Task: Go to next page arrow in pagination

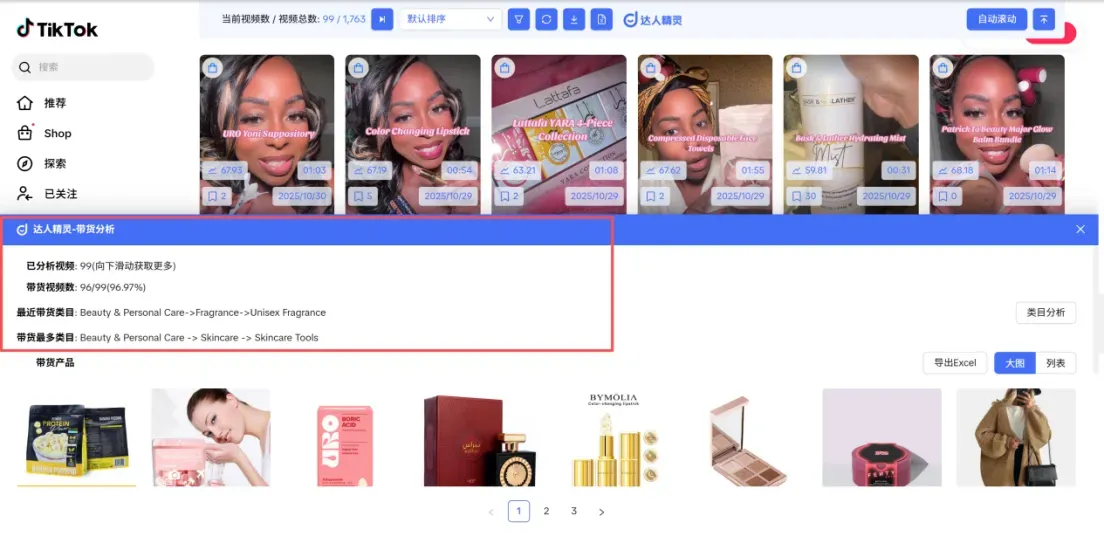Action: [601, 512]
